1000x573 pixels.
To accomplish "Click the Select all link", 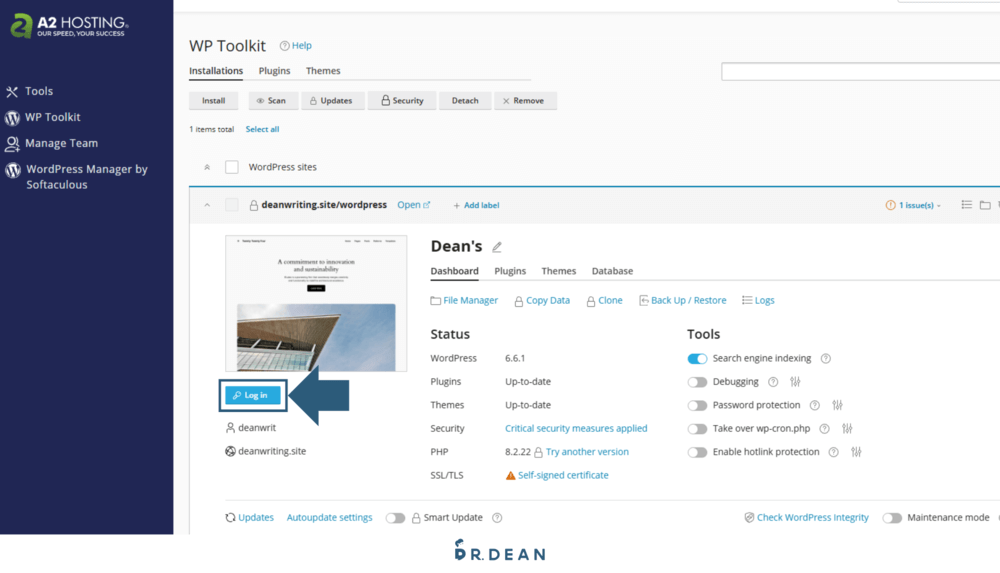I will click(x=262, y=129).
